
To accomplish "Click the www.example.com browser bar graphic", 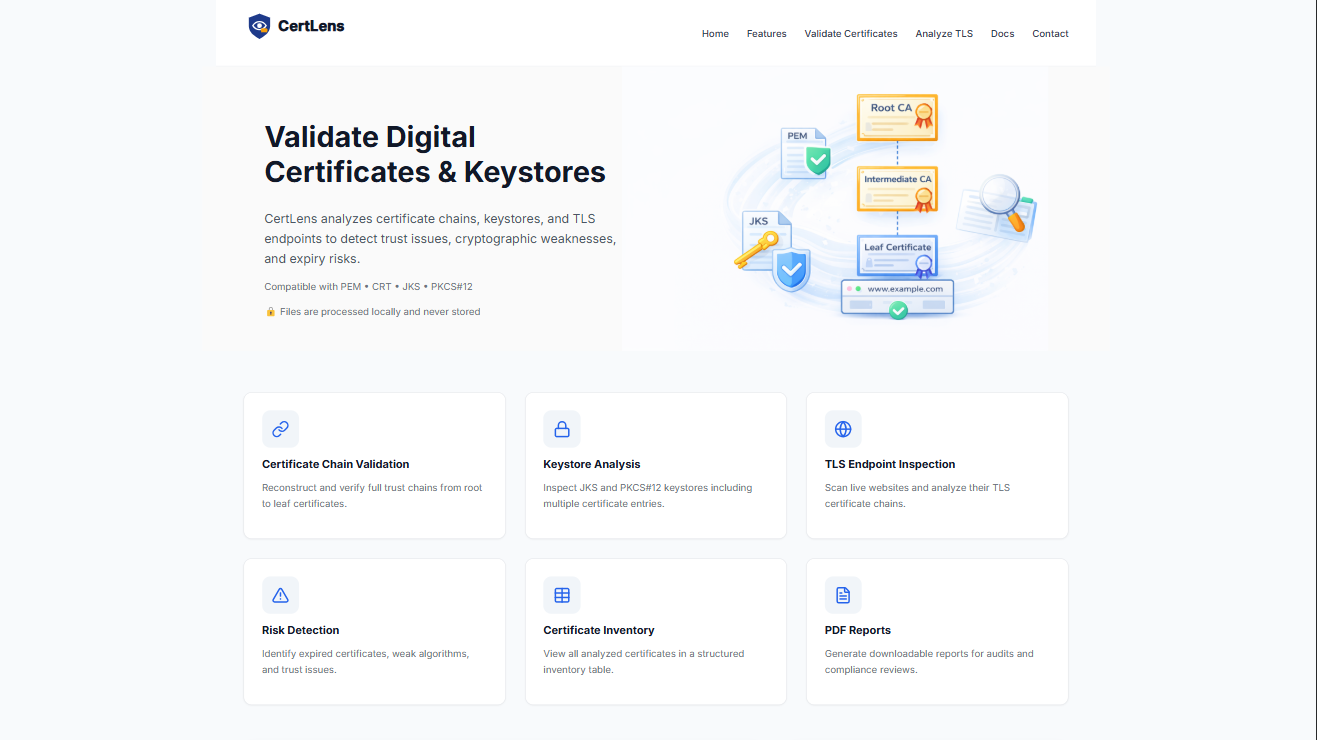I will pyautogui.click(x=898, y=298).
